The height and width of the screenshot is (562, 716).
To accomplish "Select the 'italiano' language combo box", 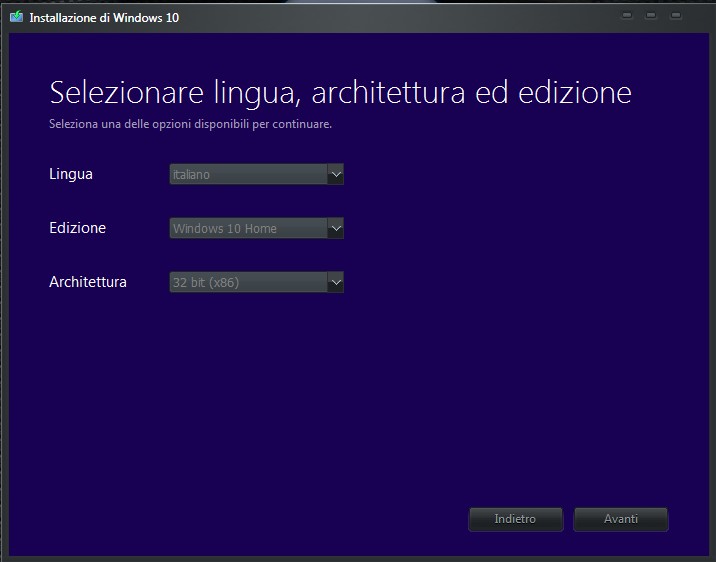I will point(257,174).
